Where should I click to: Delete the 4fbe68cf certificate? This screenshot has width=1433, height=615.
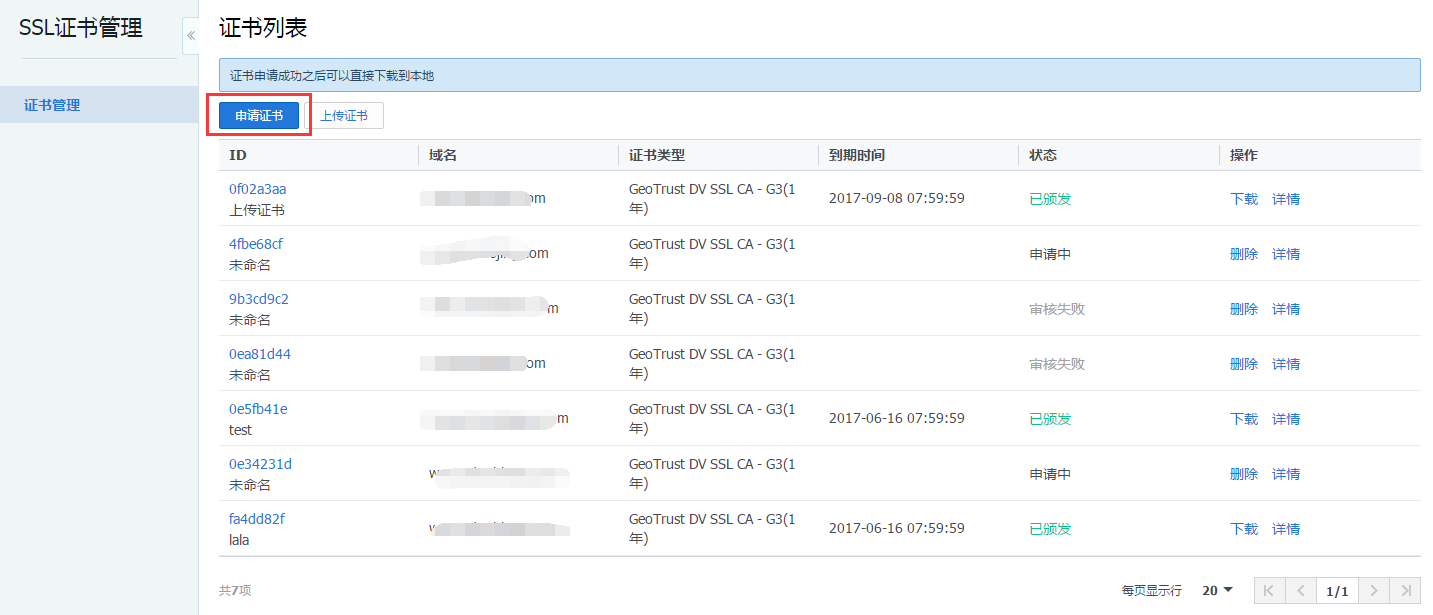click(1244, 254)
